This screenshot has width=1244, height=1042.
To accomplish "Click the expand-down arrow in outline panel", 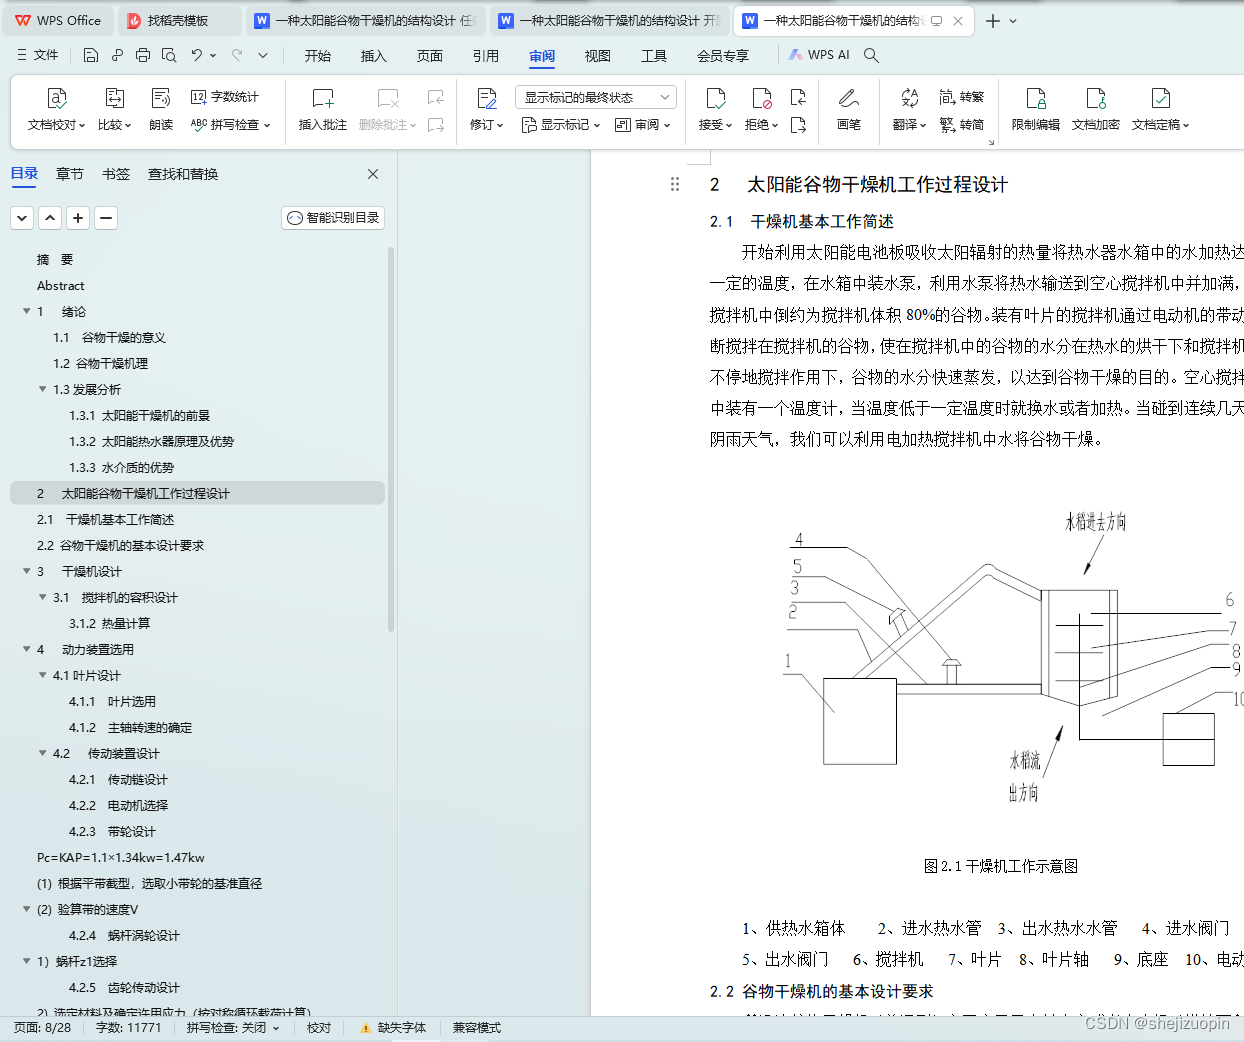I will [x=22, y=217].
